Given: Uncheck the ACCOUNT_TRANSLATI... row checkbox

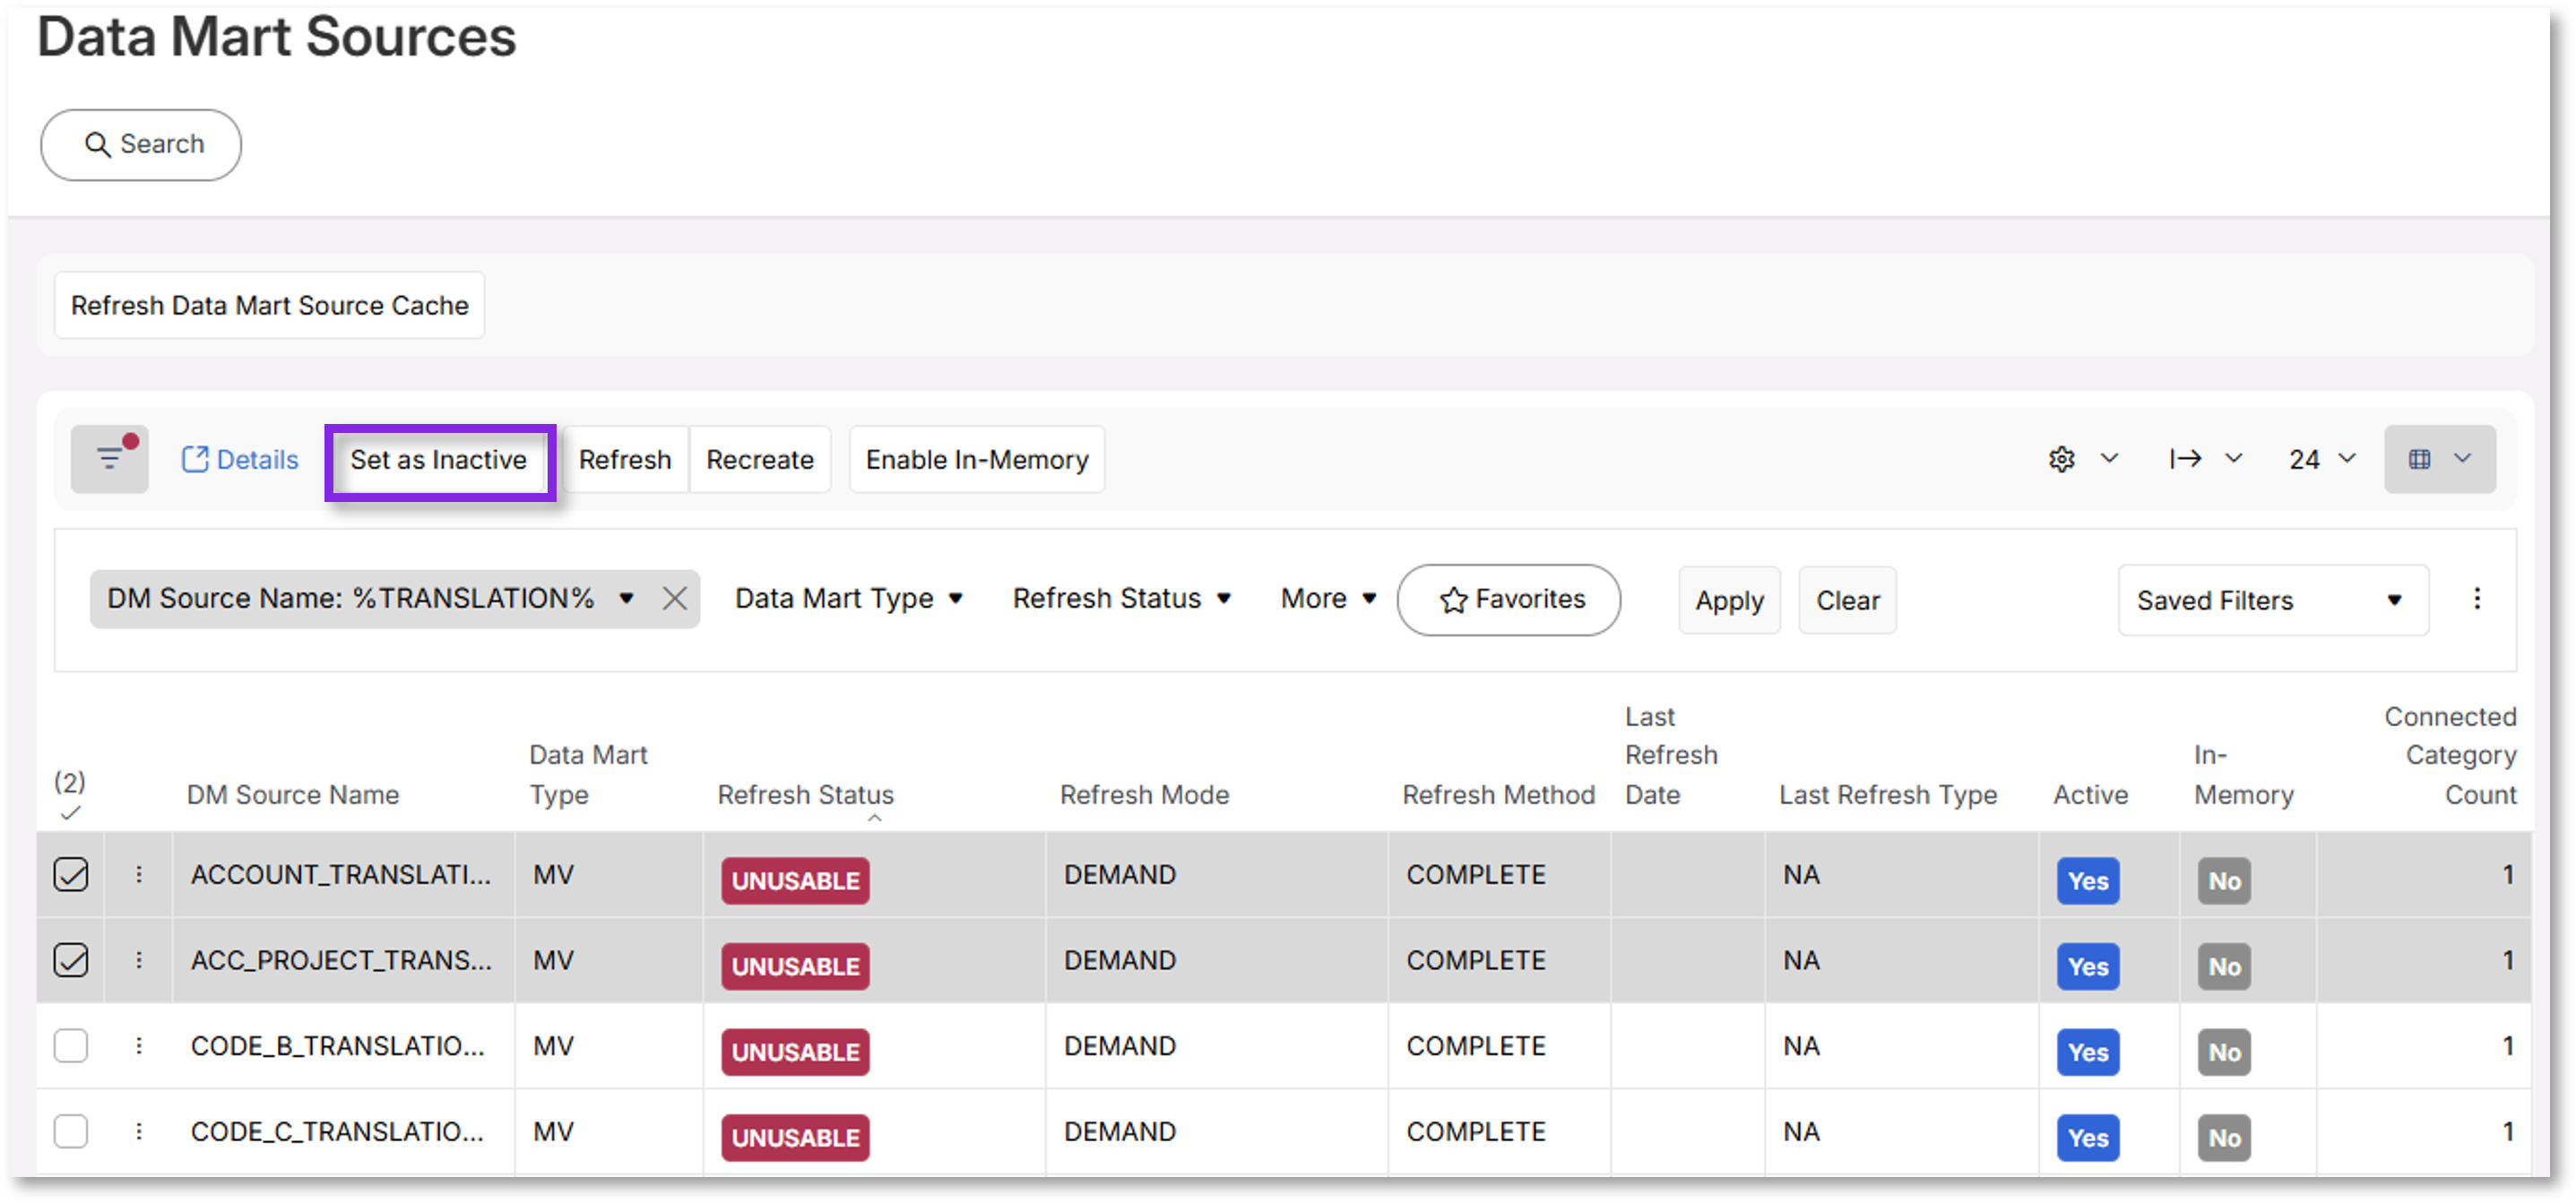Looking at the screenshot, I should tap(71, 875).
